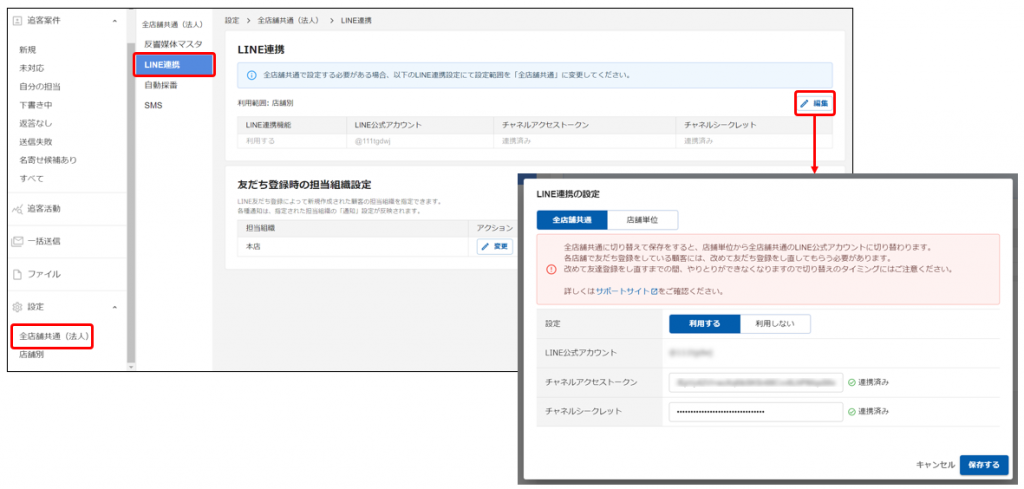Click the 本店 organization cell
This screenshot has height=489, width=1024.
click(x=353, y=247)
